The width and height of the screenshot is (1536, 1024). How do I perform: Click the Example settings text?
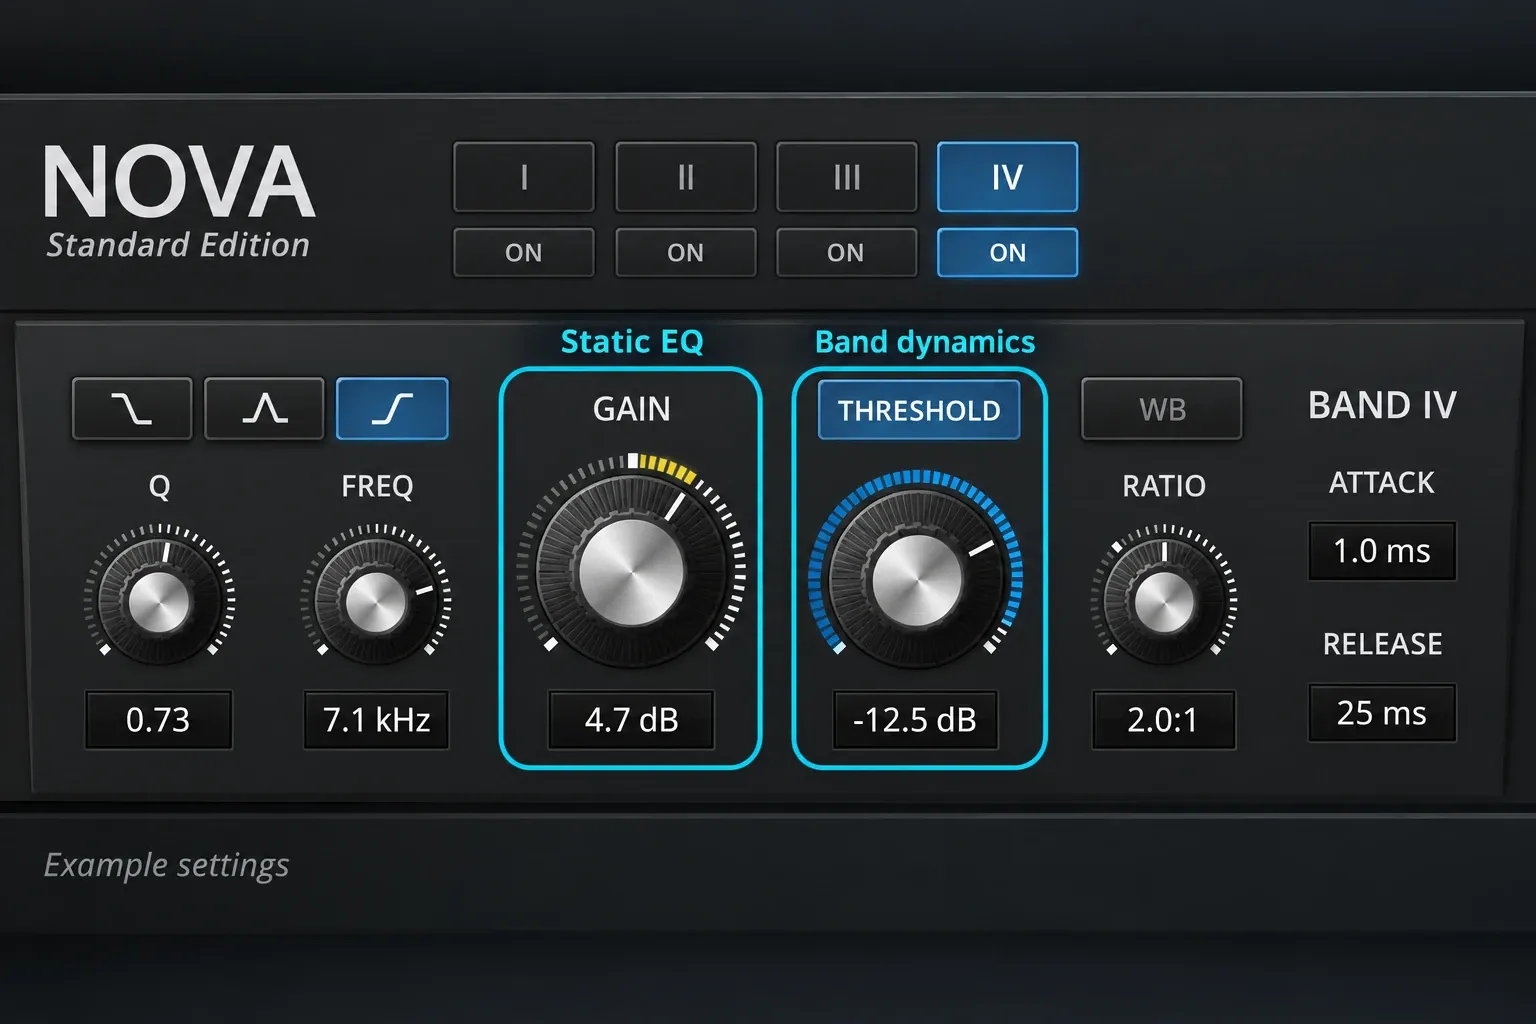166,865
